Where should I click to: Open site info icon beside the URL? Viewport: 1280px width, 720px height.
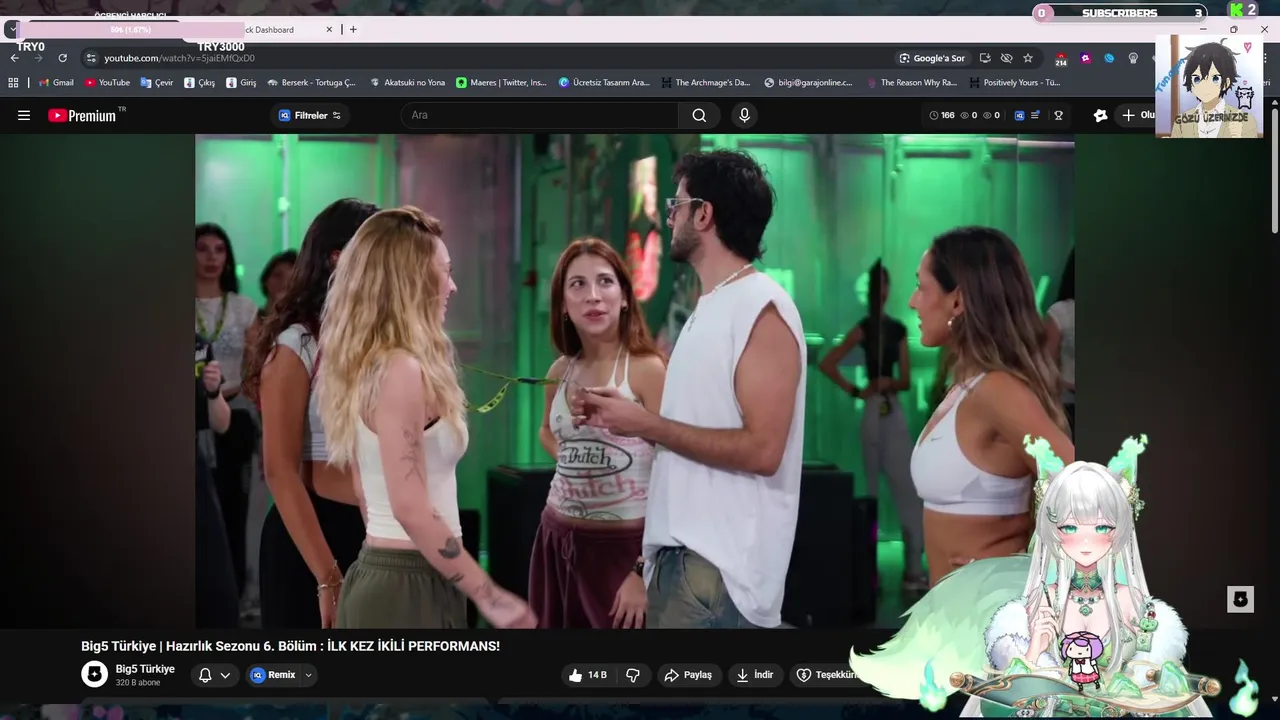[x=90, y=58]
